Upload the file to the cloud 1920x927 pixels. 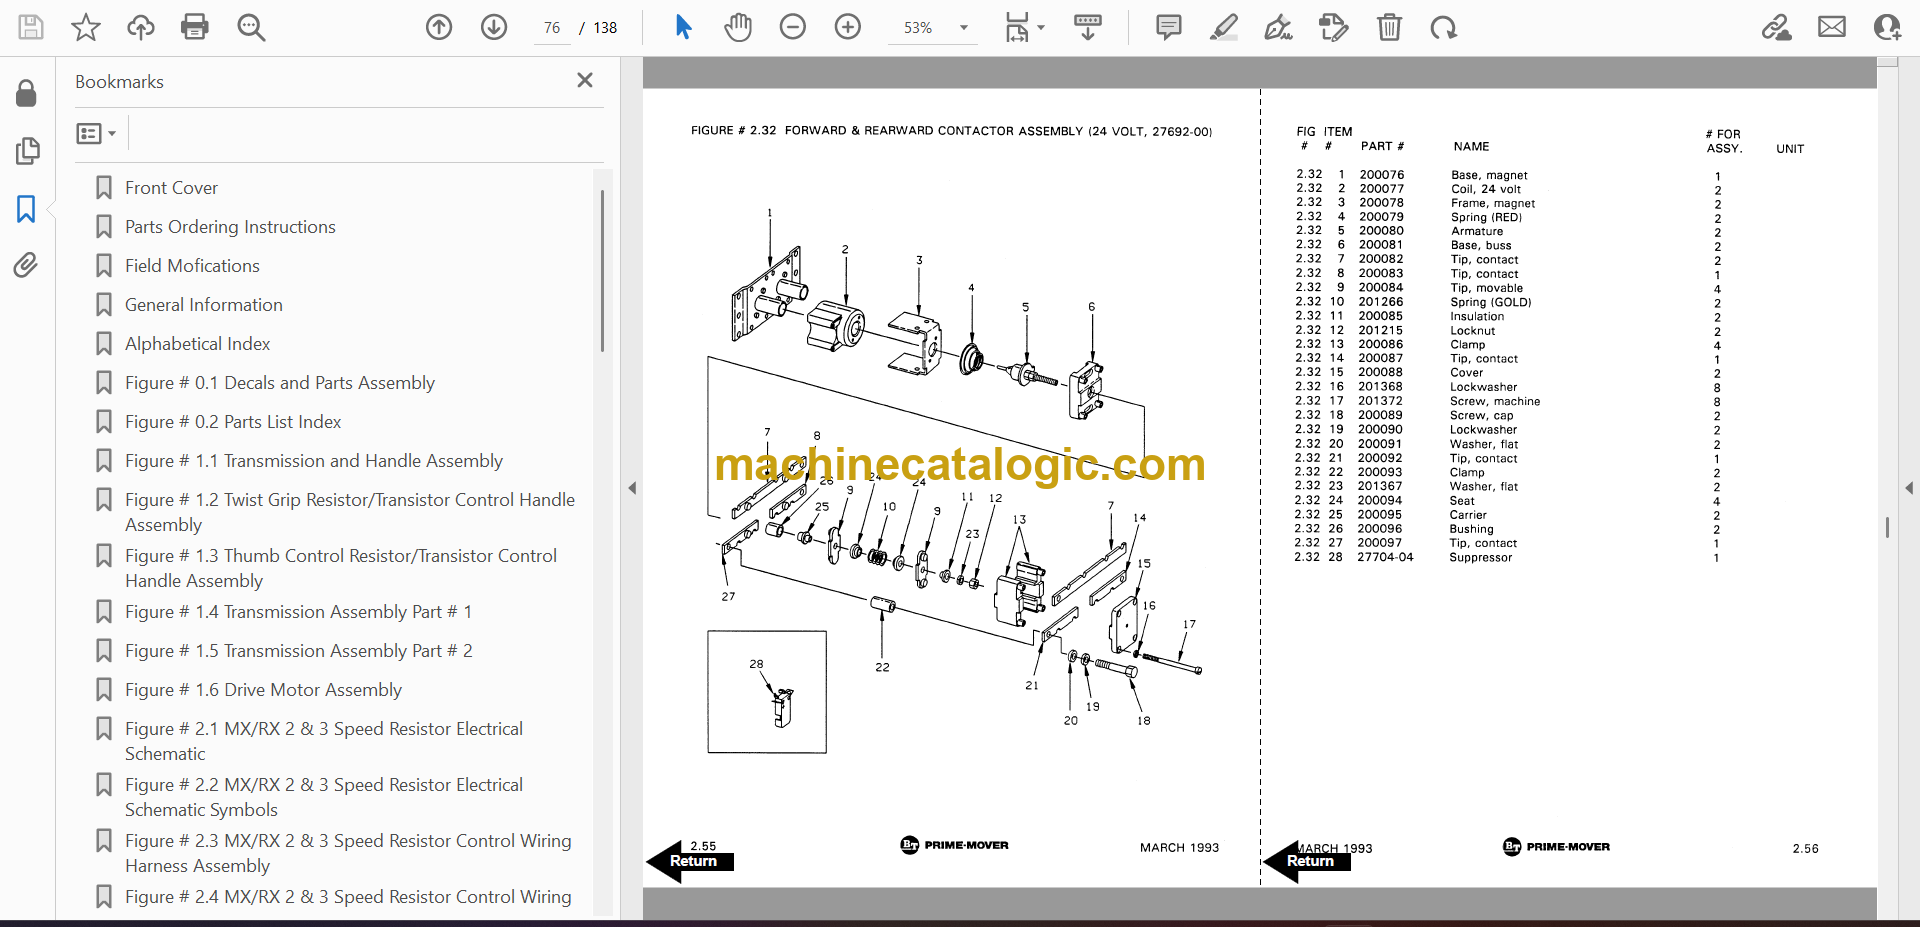click(141, 27)
